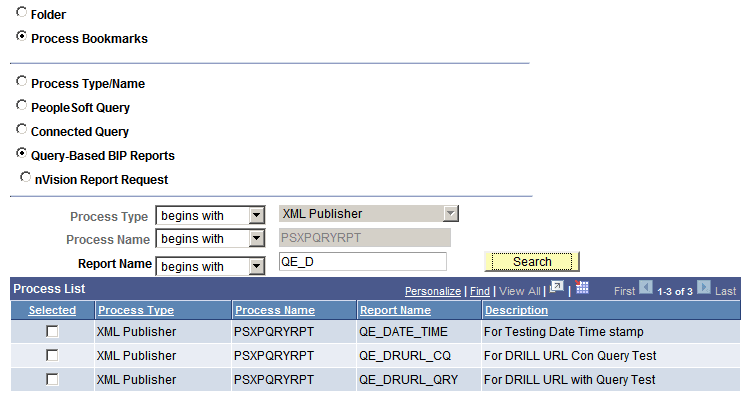Click XML Publisher cell in the QE_DATE_TIME row
This screenshot has height=399, width=748.
tap(136, 332)
